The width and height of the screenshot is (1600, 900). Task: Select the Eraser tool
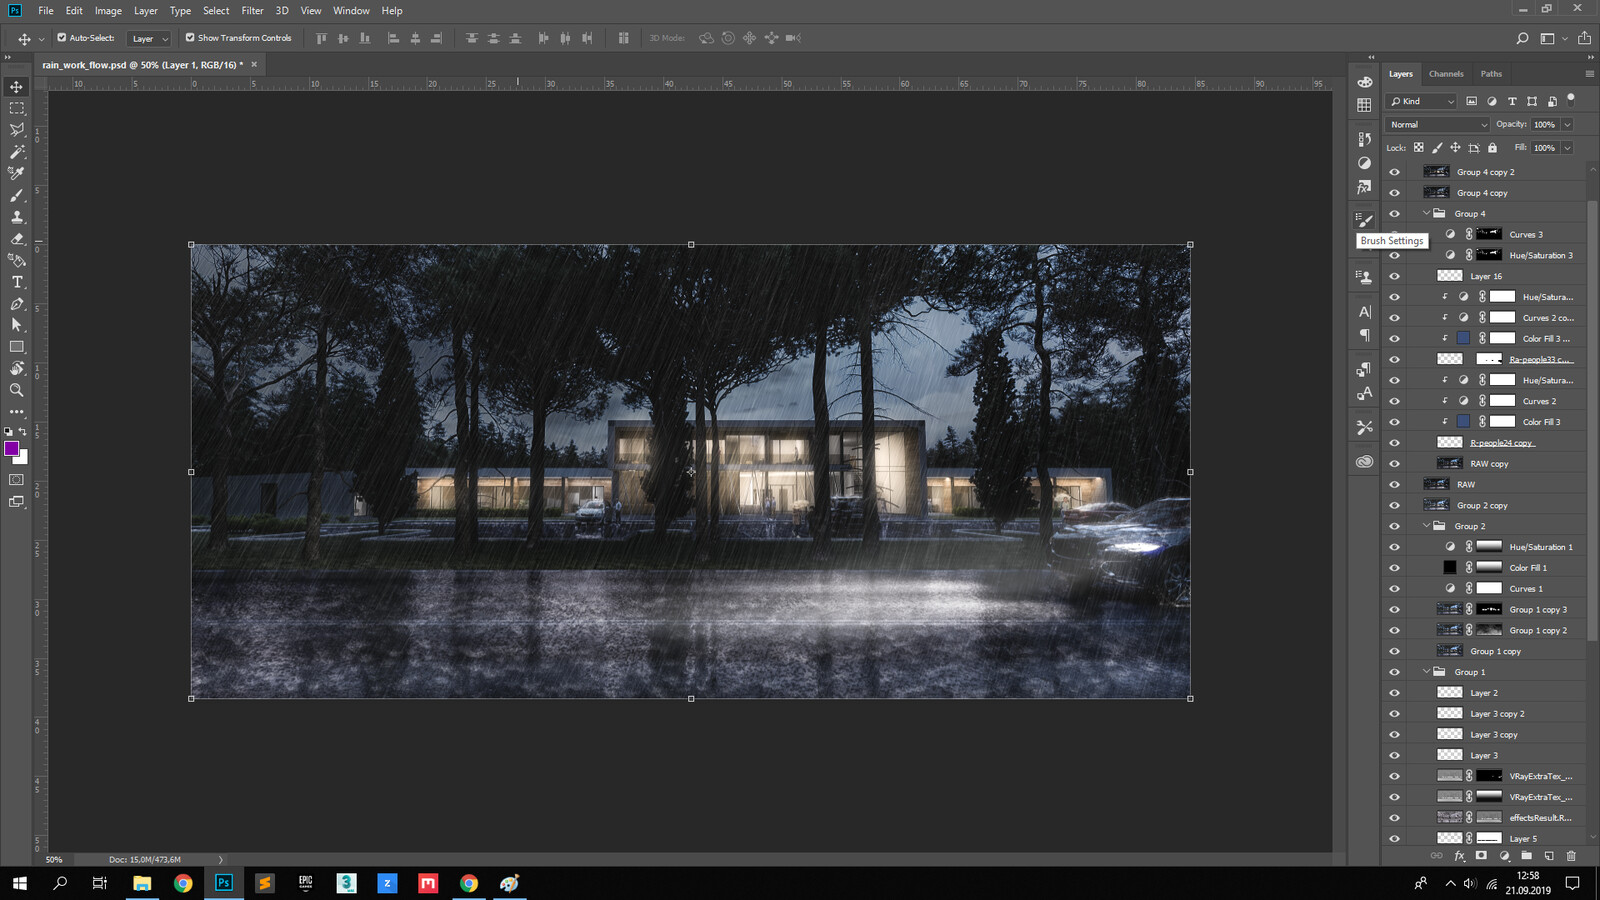pyautogui.click(x=17, y=239)
